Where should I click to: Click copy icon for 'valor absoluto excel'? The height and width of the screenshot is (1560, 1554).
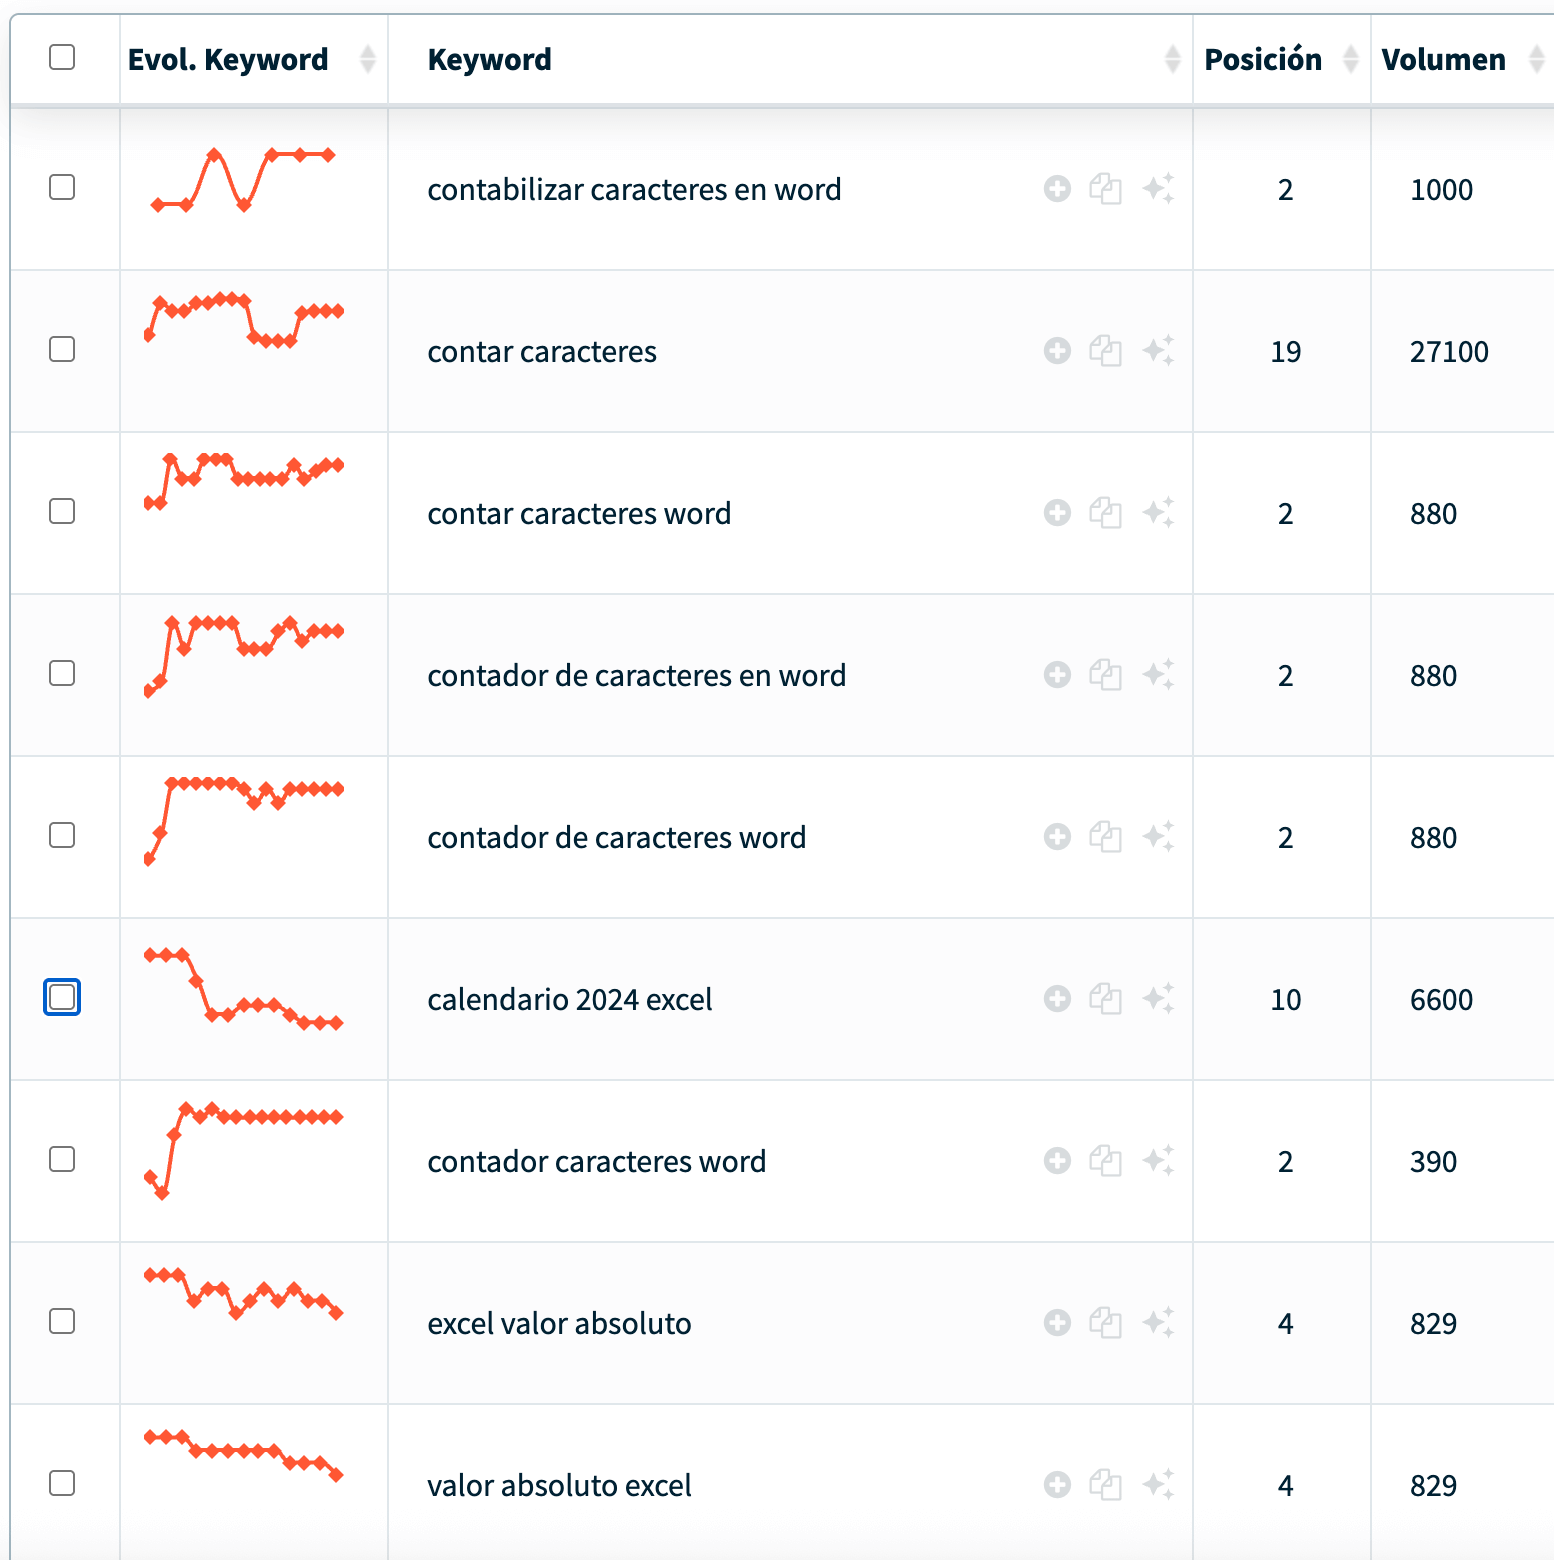click(x=1105, y=1485)
